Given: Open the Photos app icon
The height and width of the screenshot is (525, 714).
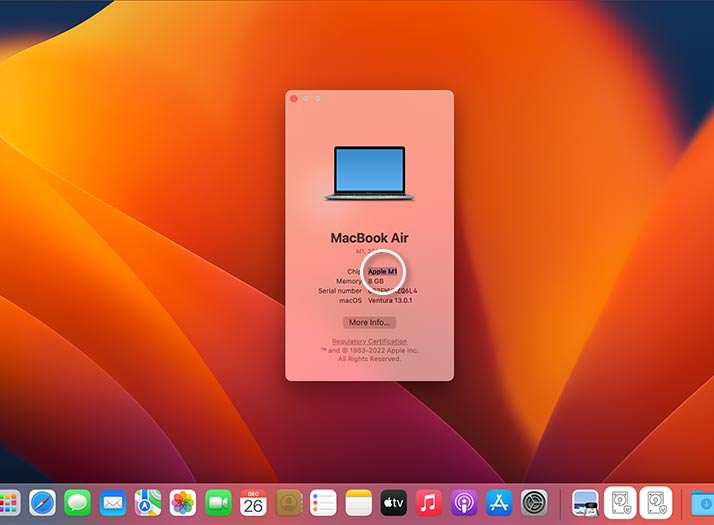Looking at the screenshot, I should point(183,503).
